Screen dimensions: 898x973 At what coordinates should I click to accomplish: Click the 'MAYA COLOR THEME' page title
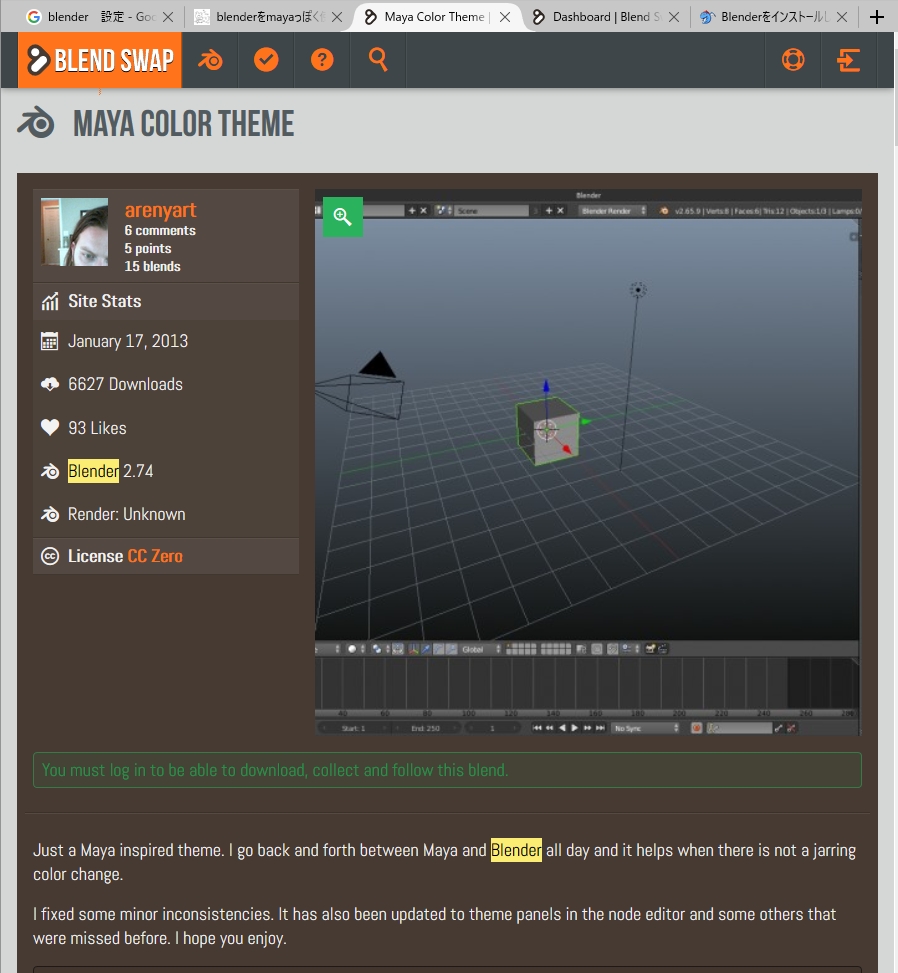(184, 123)
